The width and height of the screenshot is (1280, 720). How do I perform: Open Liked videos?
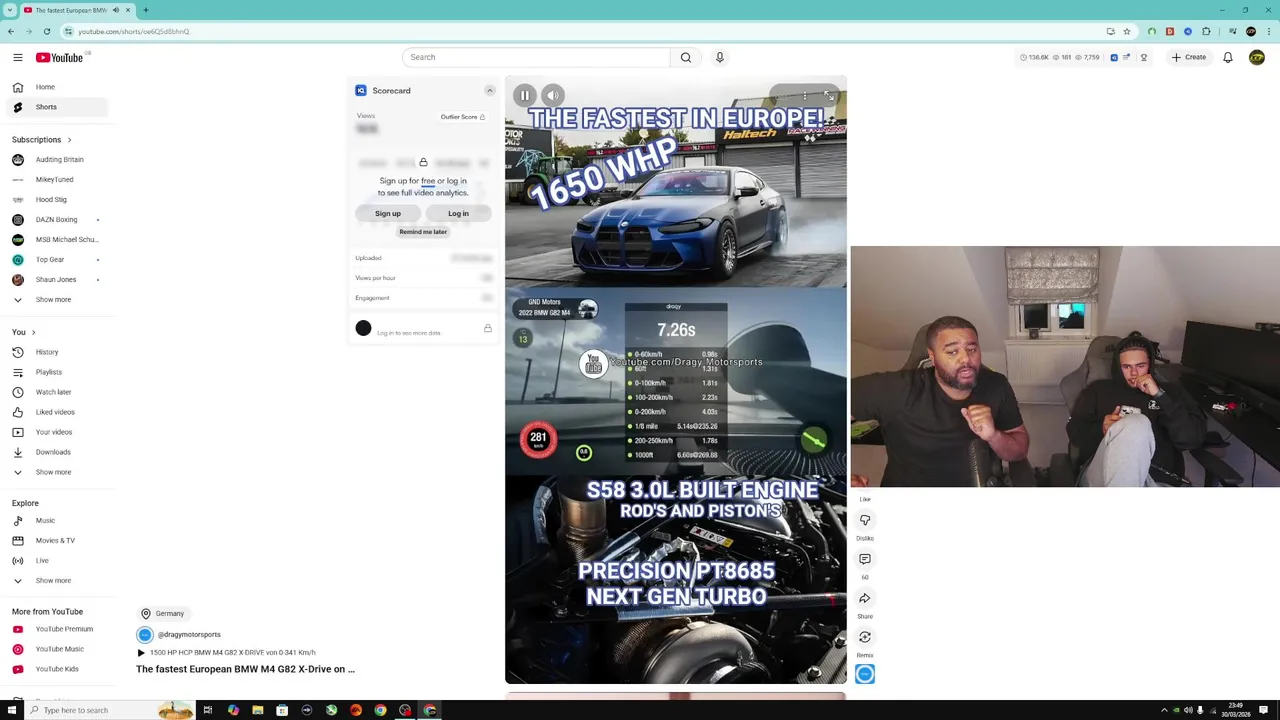(x=56, y=412)
